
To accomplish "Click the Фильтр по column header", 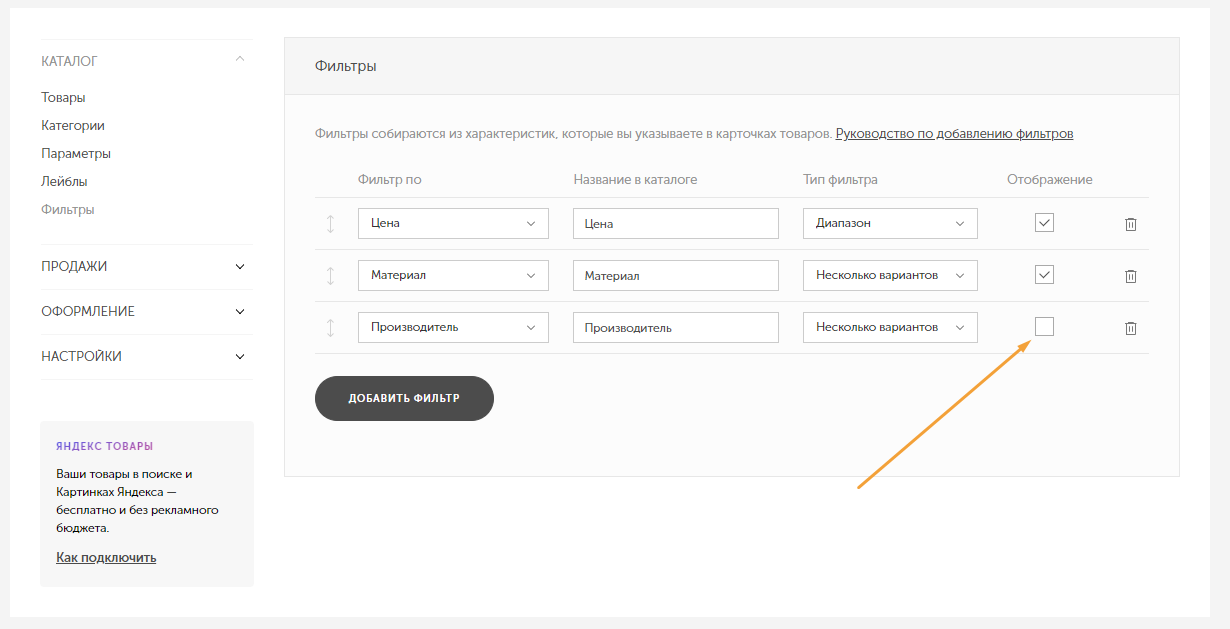I will [390, 180].
